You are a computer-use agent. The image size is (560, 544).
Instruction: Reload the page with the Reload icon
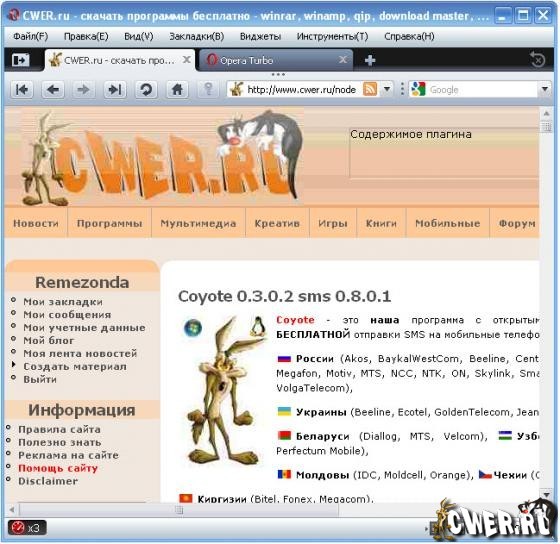click(146, 89)
